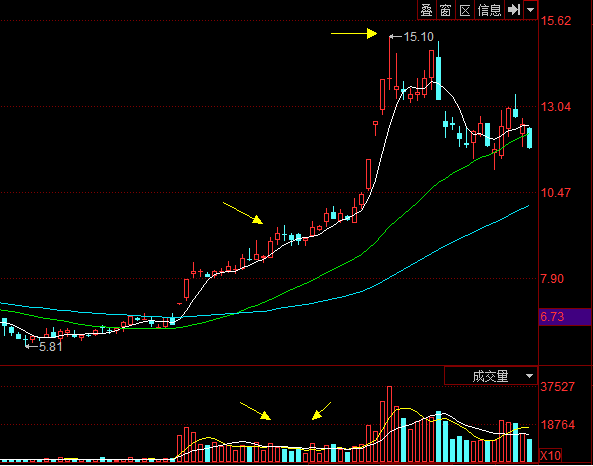This screenshot has height=466, width=593.
Task: Open the 信息 info panel
Action: click(x=489, y=10)
